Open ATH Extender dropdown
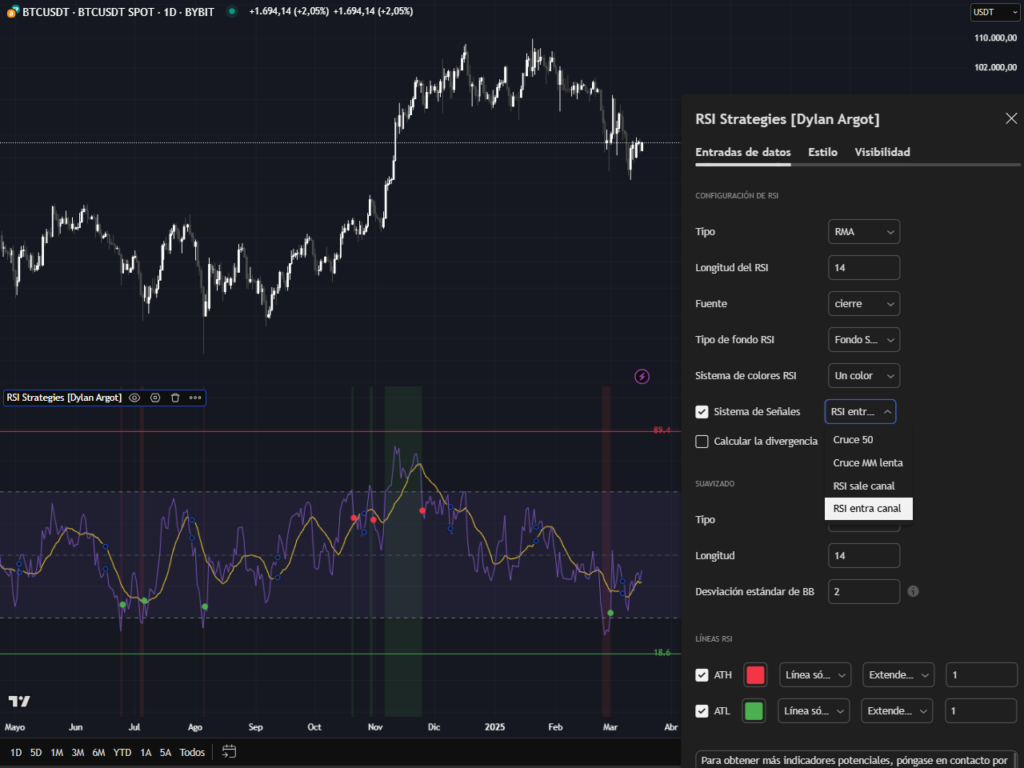This screenshot has width=1024, height=768. (898, 675)
